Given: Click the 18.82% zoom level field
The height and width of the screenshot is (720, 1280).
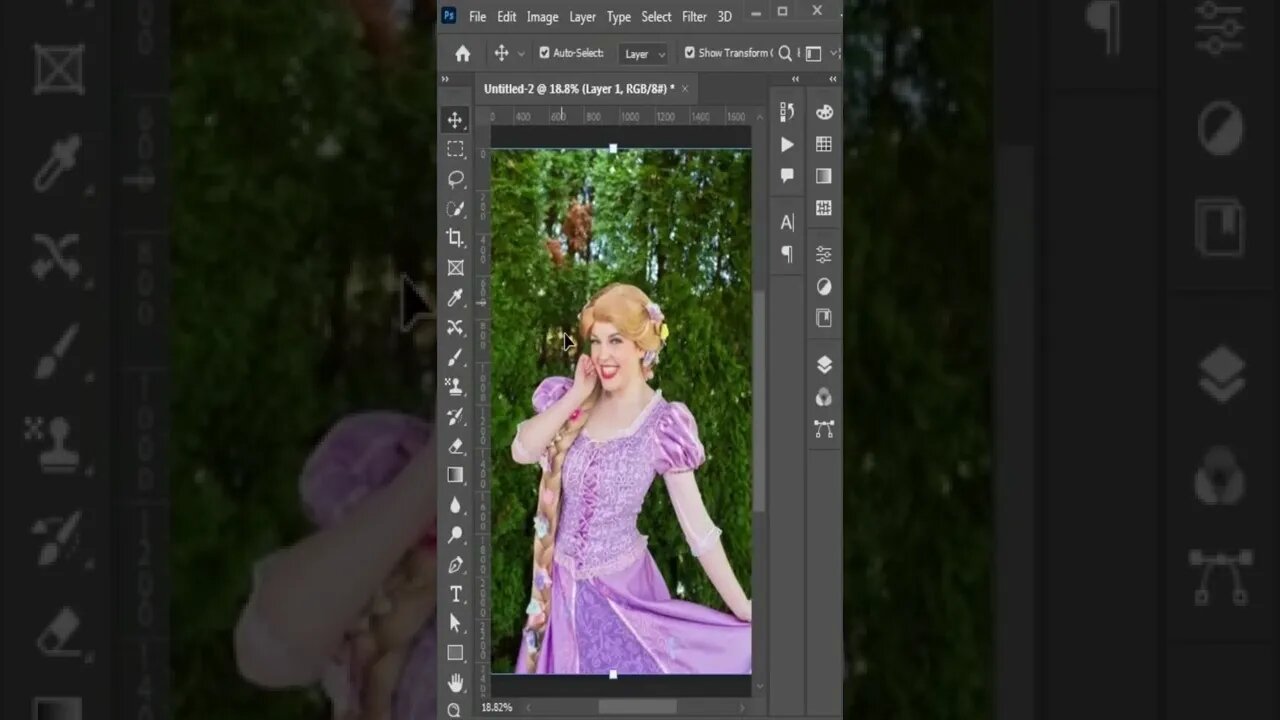Looking at the screenshot, I should point(497,707).
